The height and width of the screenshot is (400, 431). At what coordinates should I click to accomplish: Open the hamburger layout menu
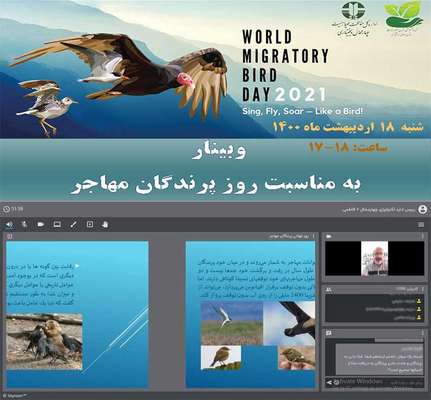[x=421, y=225]
